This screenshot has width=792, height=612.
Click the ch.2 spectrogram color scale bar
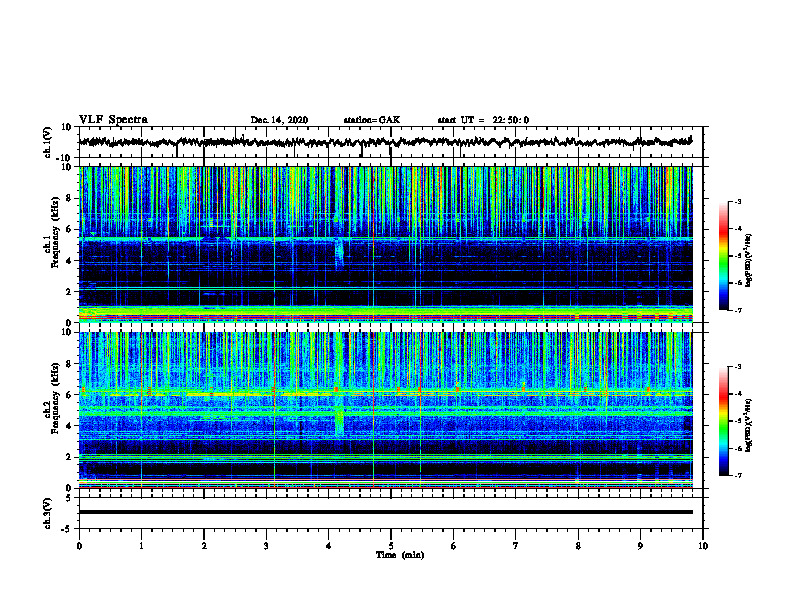(724, 421)
